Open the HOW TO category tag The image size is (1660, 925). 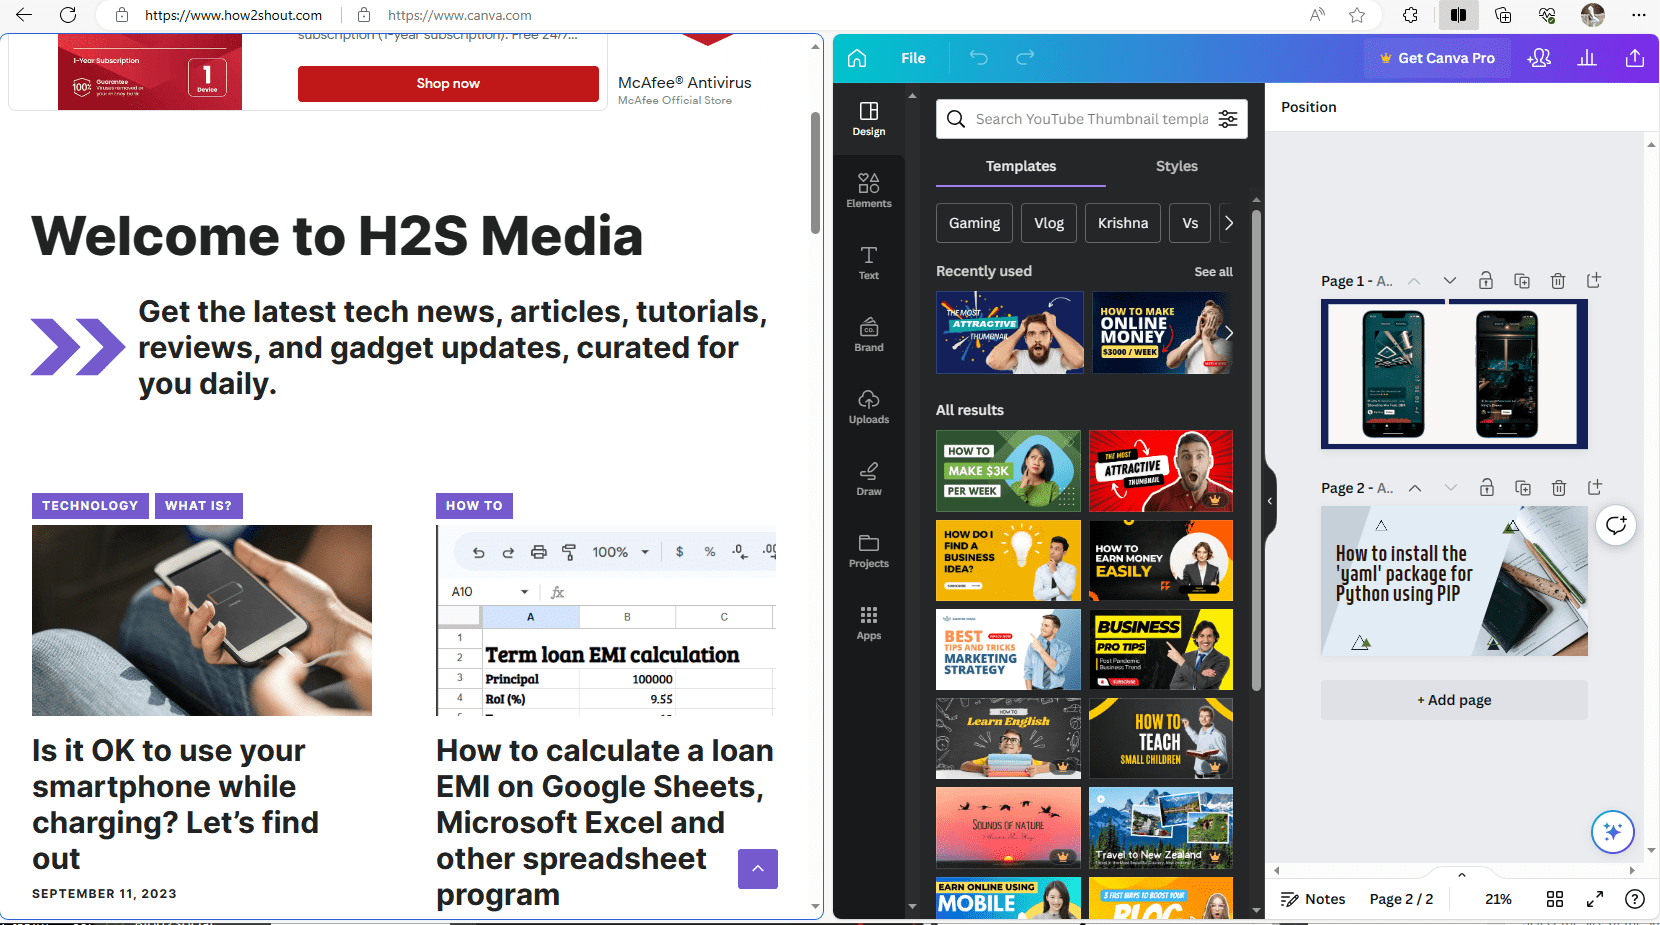point(474,506)
